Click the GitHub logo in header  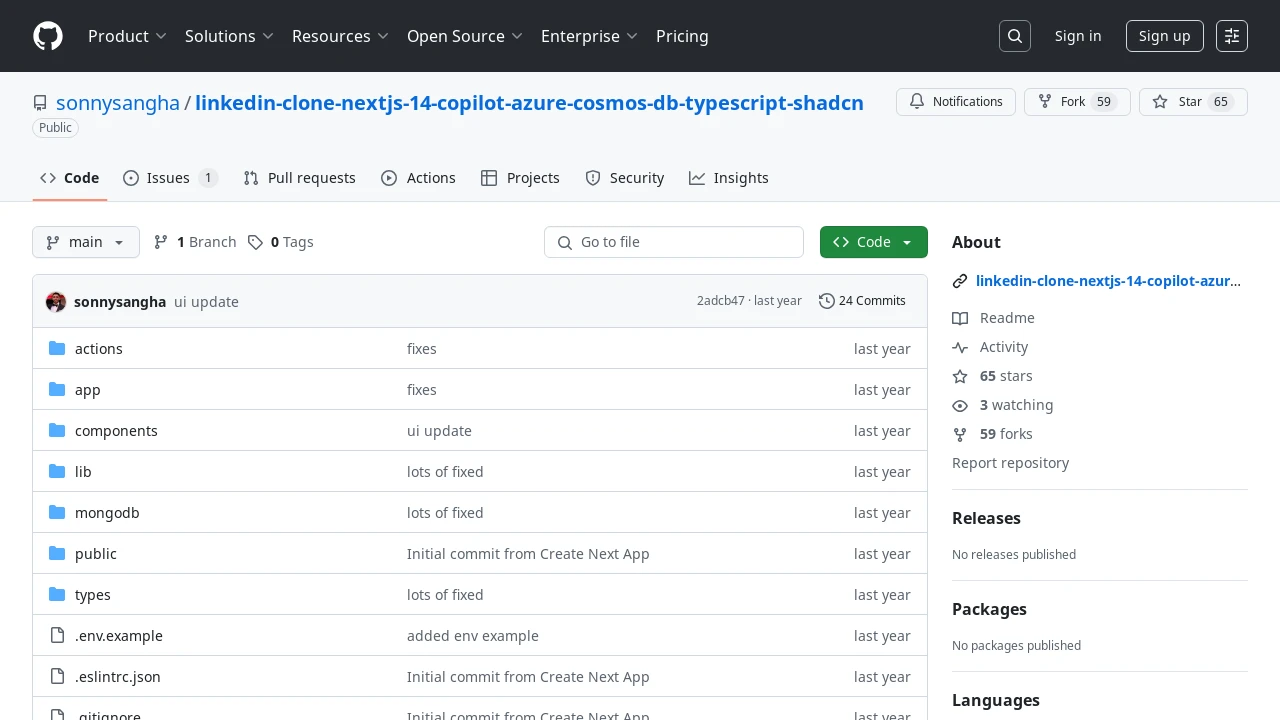48,36
